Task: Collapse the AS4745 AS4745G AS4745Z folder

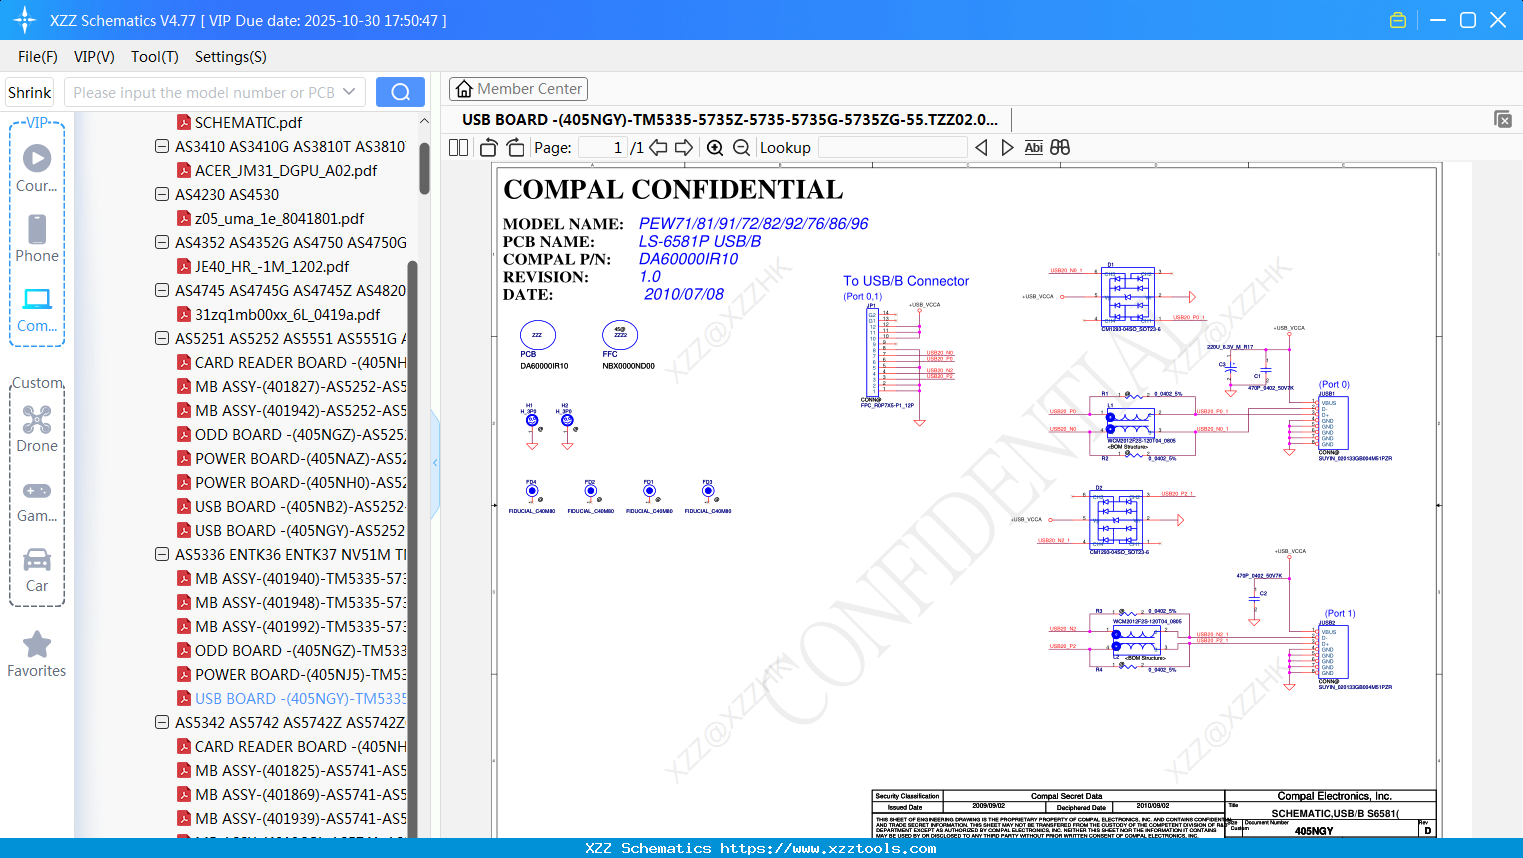Action: [161, 290]
